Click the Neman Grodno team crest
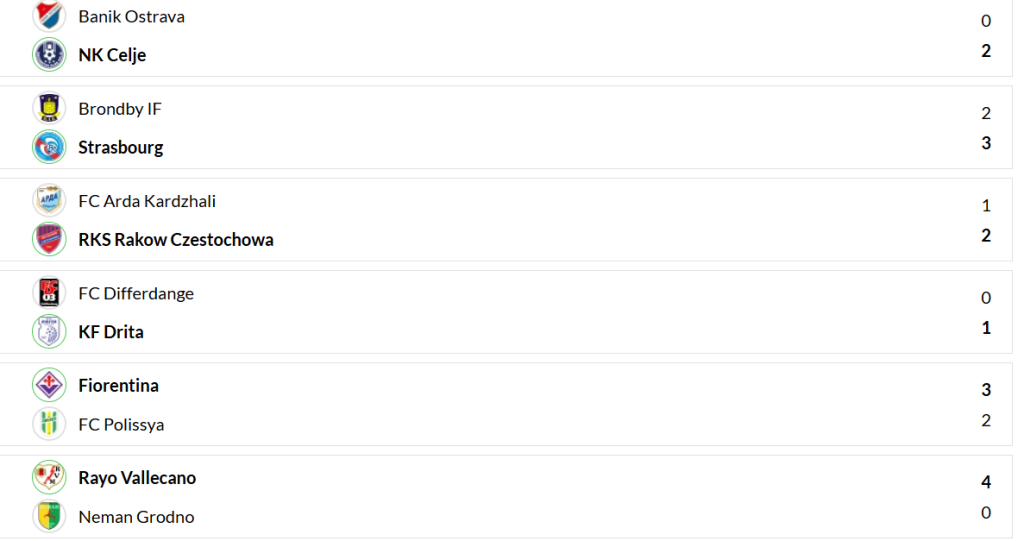The width and height of the screenshot is (1024, 541). pos(48,516)
